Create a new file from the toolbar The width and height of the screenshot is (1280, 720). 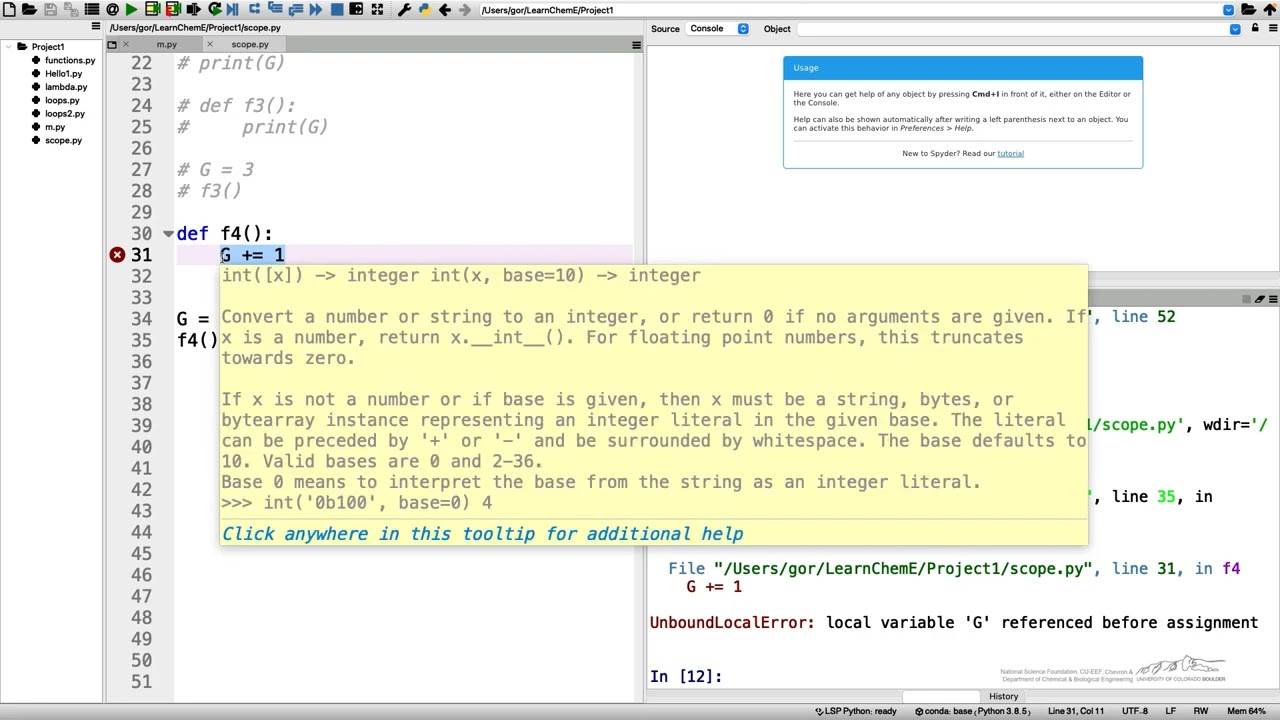[9, 10]
